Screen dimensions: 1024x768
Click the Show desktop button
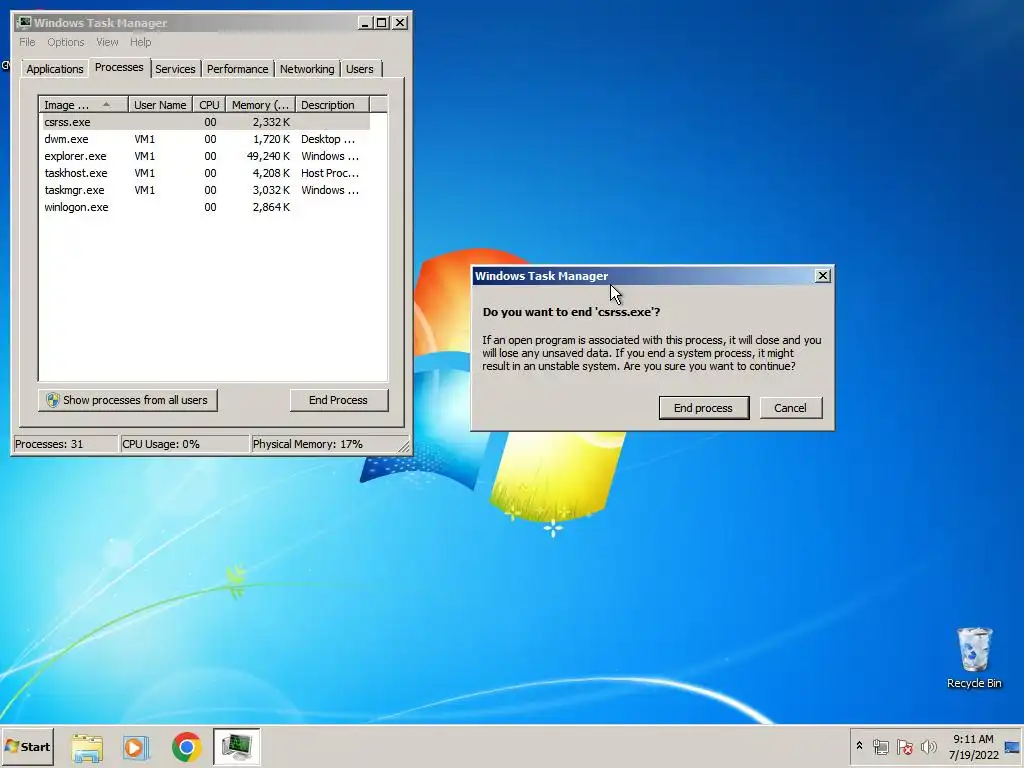[x=1013, y=747]
